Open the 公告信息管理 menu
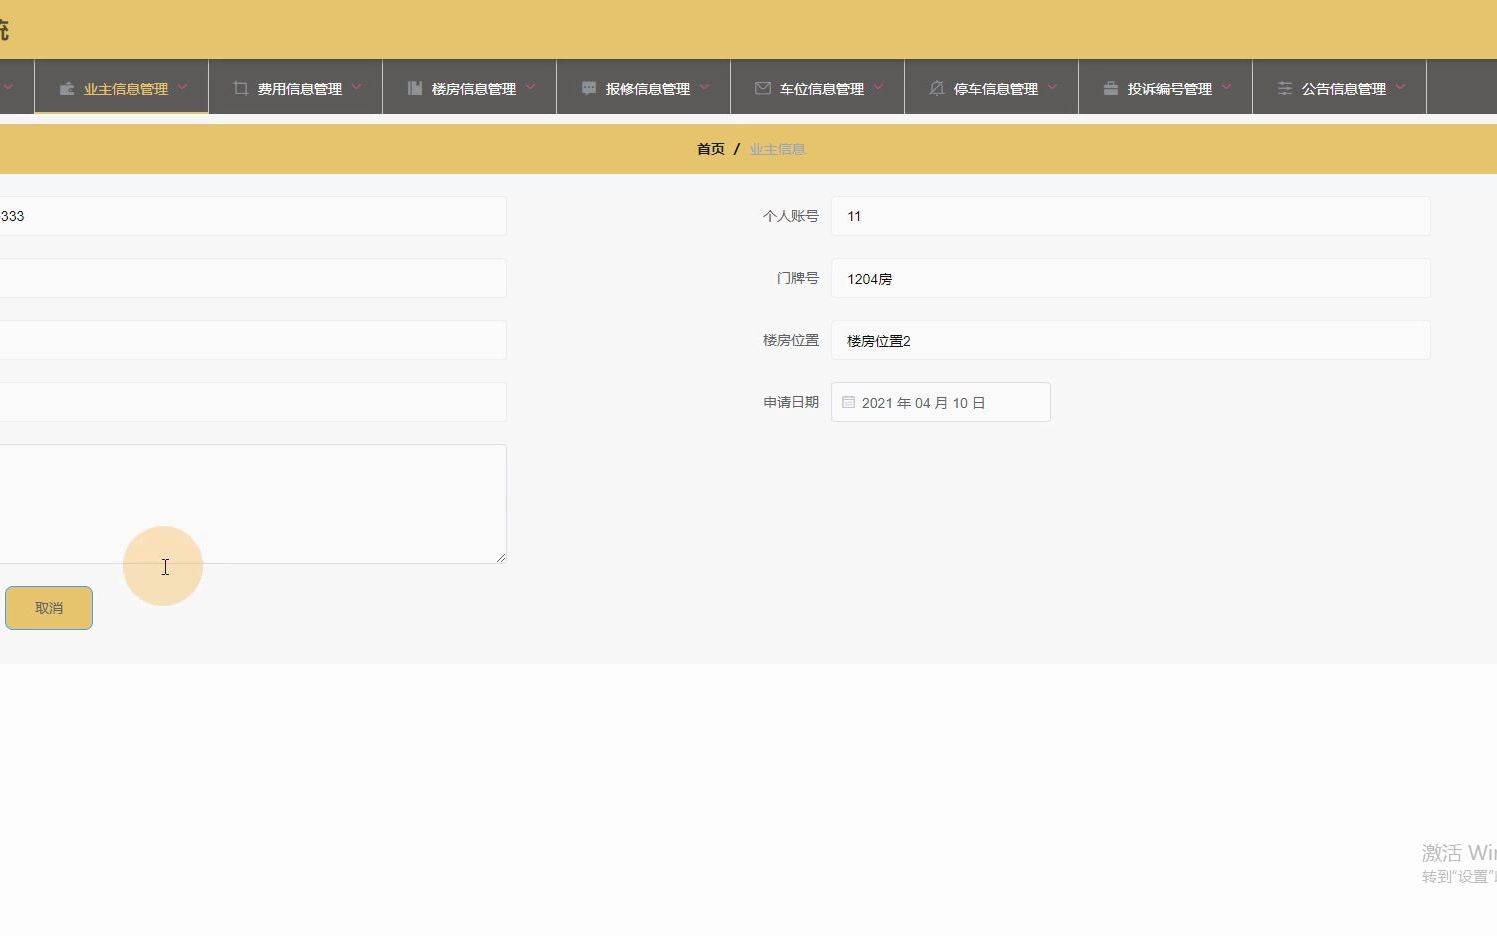Image resolution: width=1497 pixels, height=936 pixels. pyautogui.click(x=1340, y=88)
